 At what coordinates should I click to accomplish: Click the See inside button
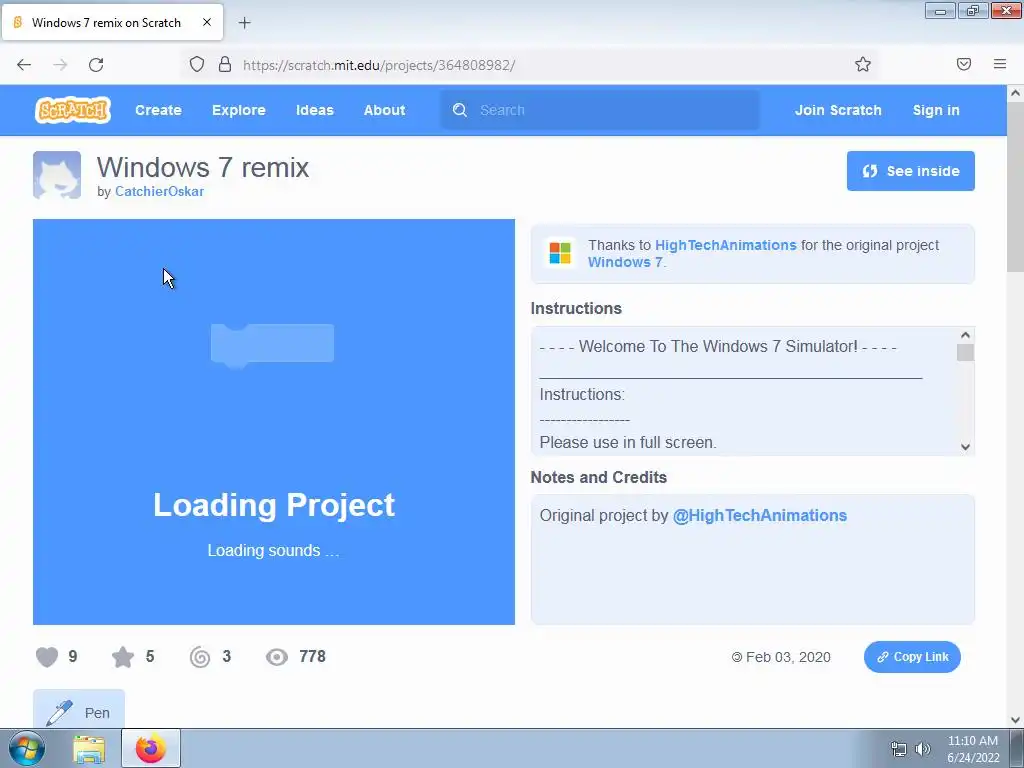[910, 171]
